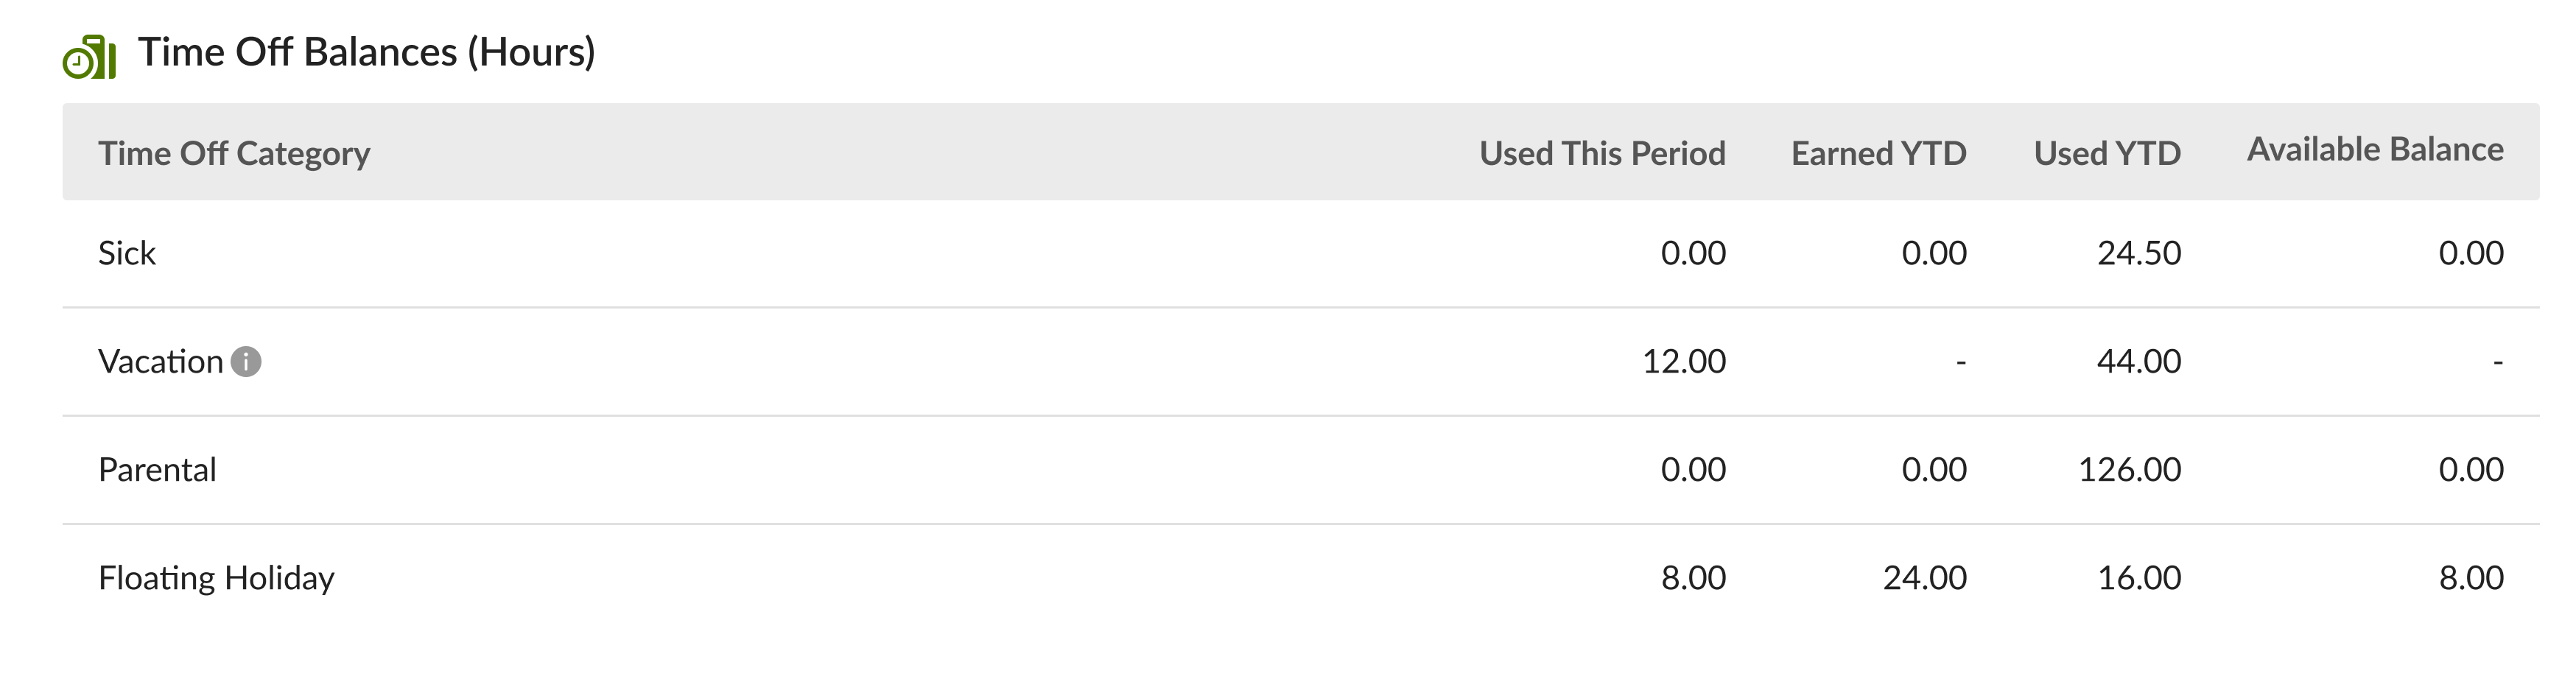Click the Used This Period column header
This screenshot has height=676, width=2576.
tap(1602, 153)
